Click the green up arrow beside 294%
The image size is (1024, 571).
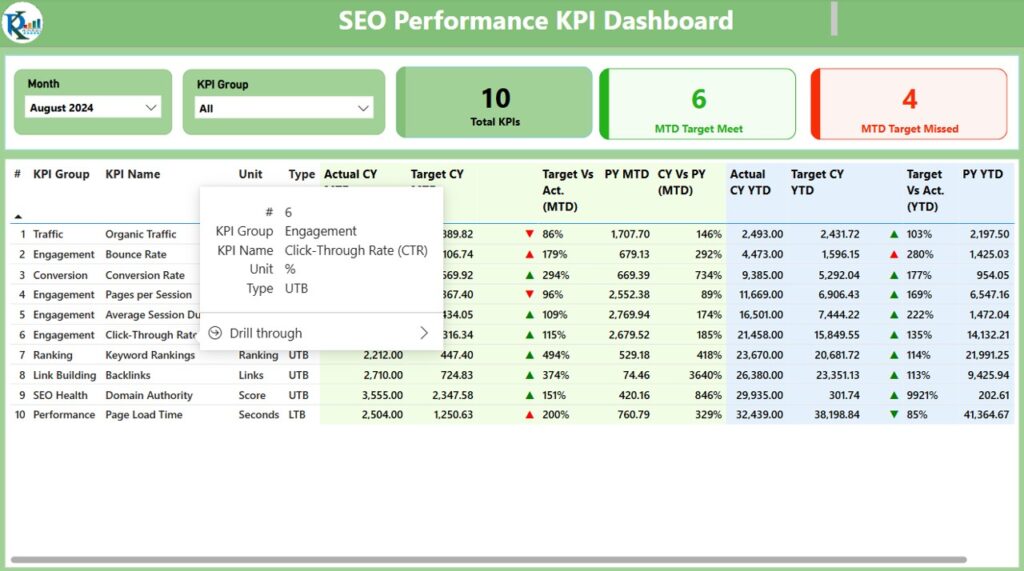pyautogui.click(x=530, y=275)
